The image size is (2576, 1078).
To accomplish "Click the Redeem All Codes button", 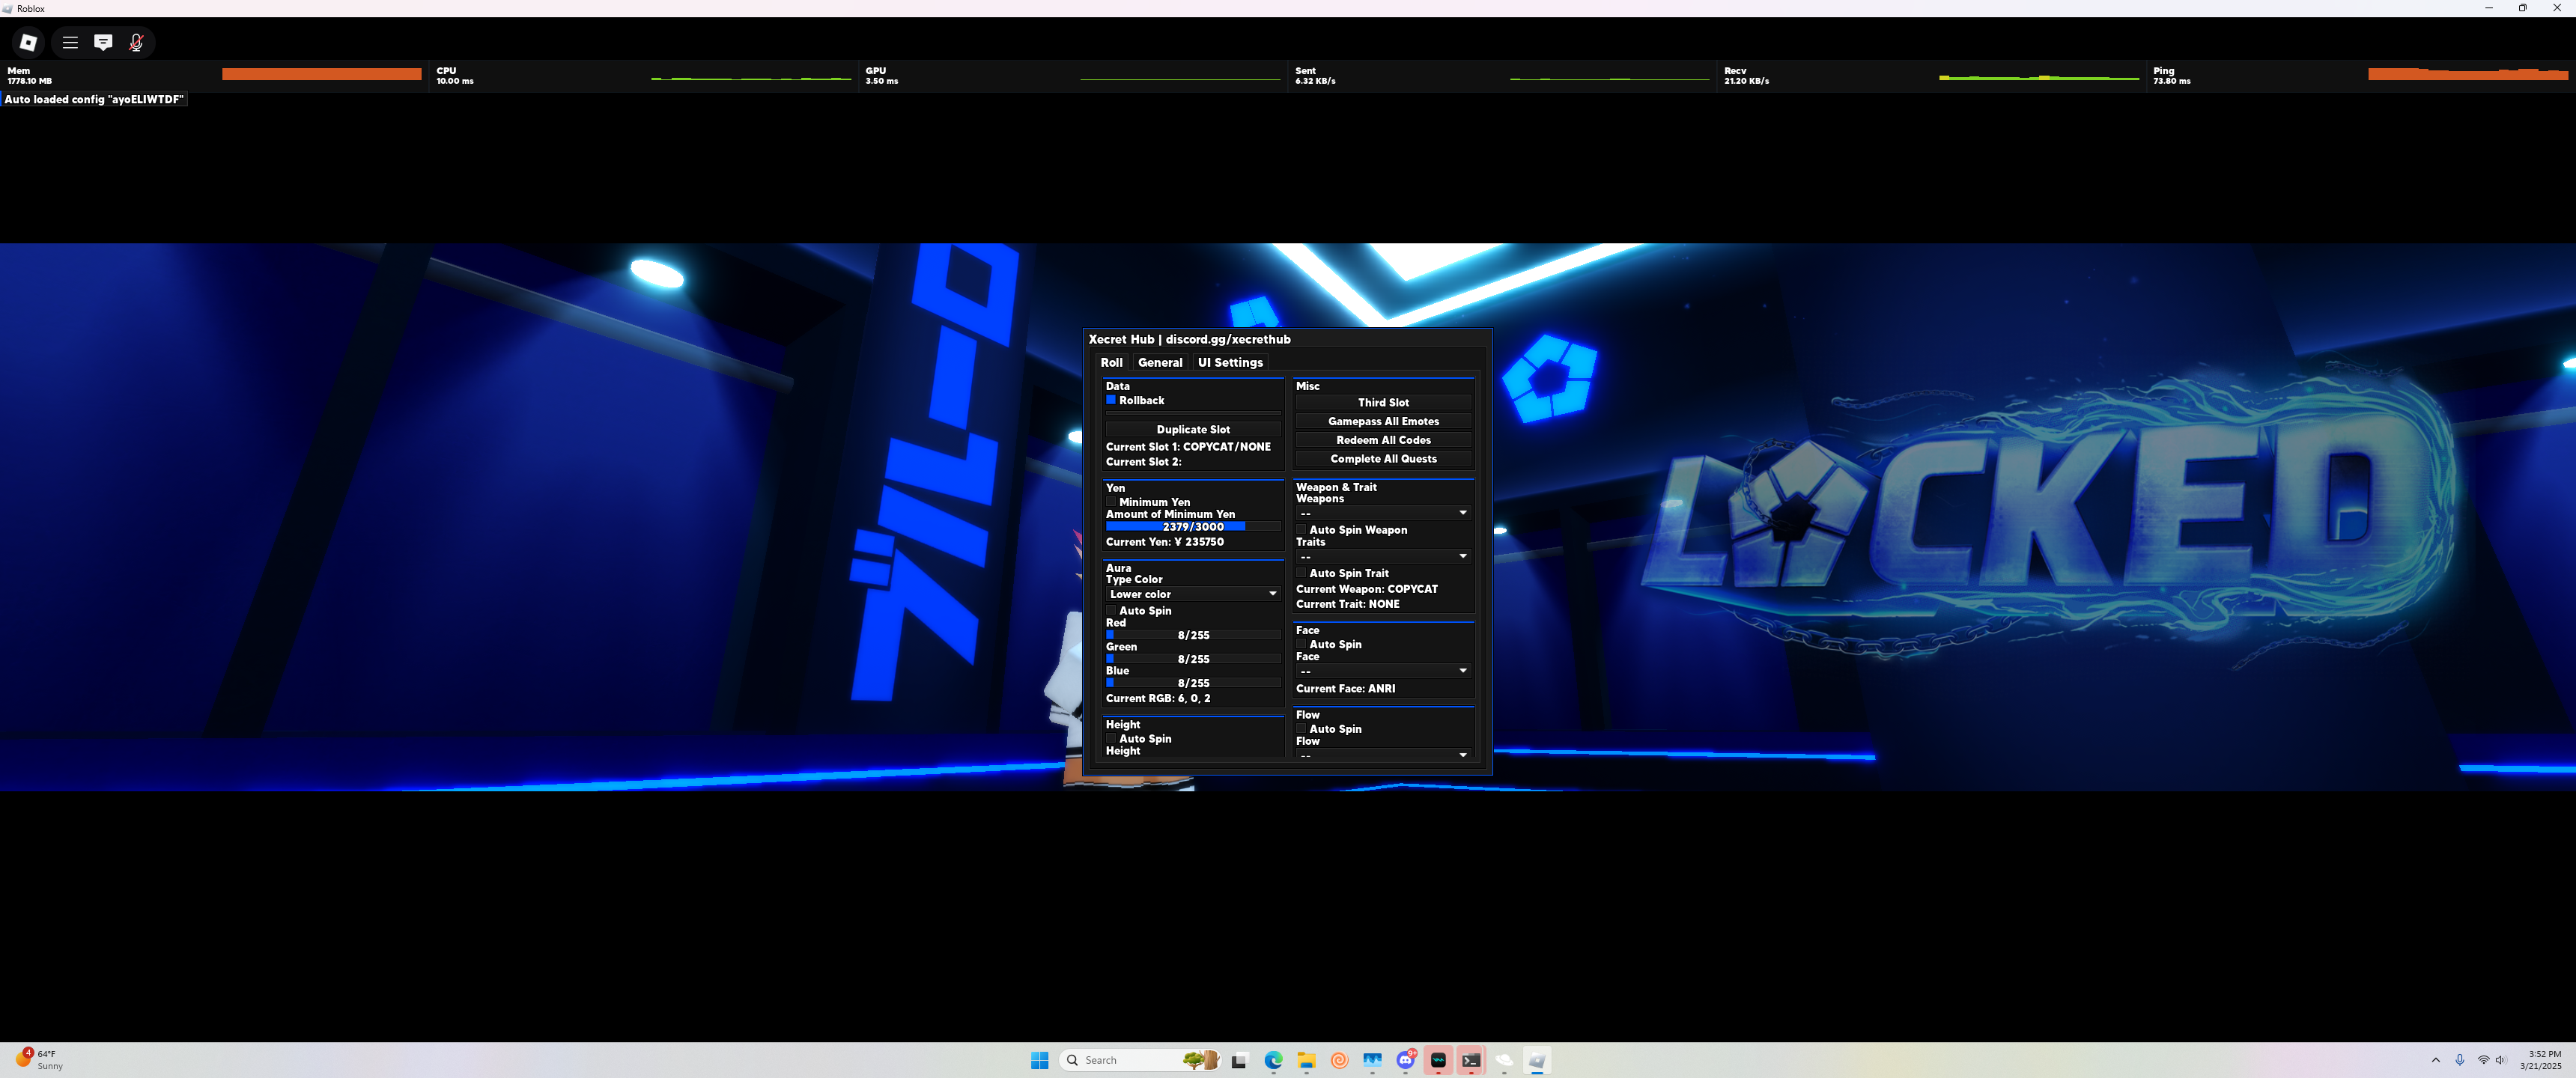I will tap(1383, 440).
